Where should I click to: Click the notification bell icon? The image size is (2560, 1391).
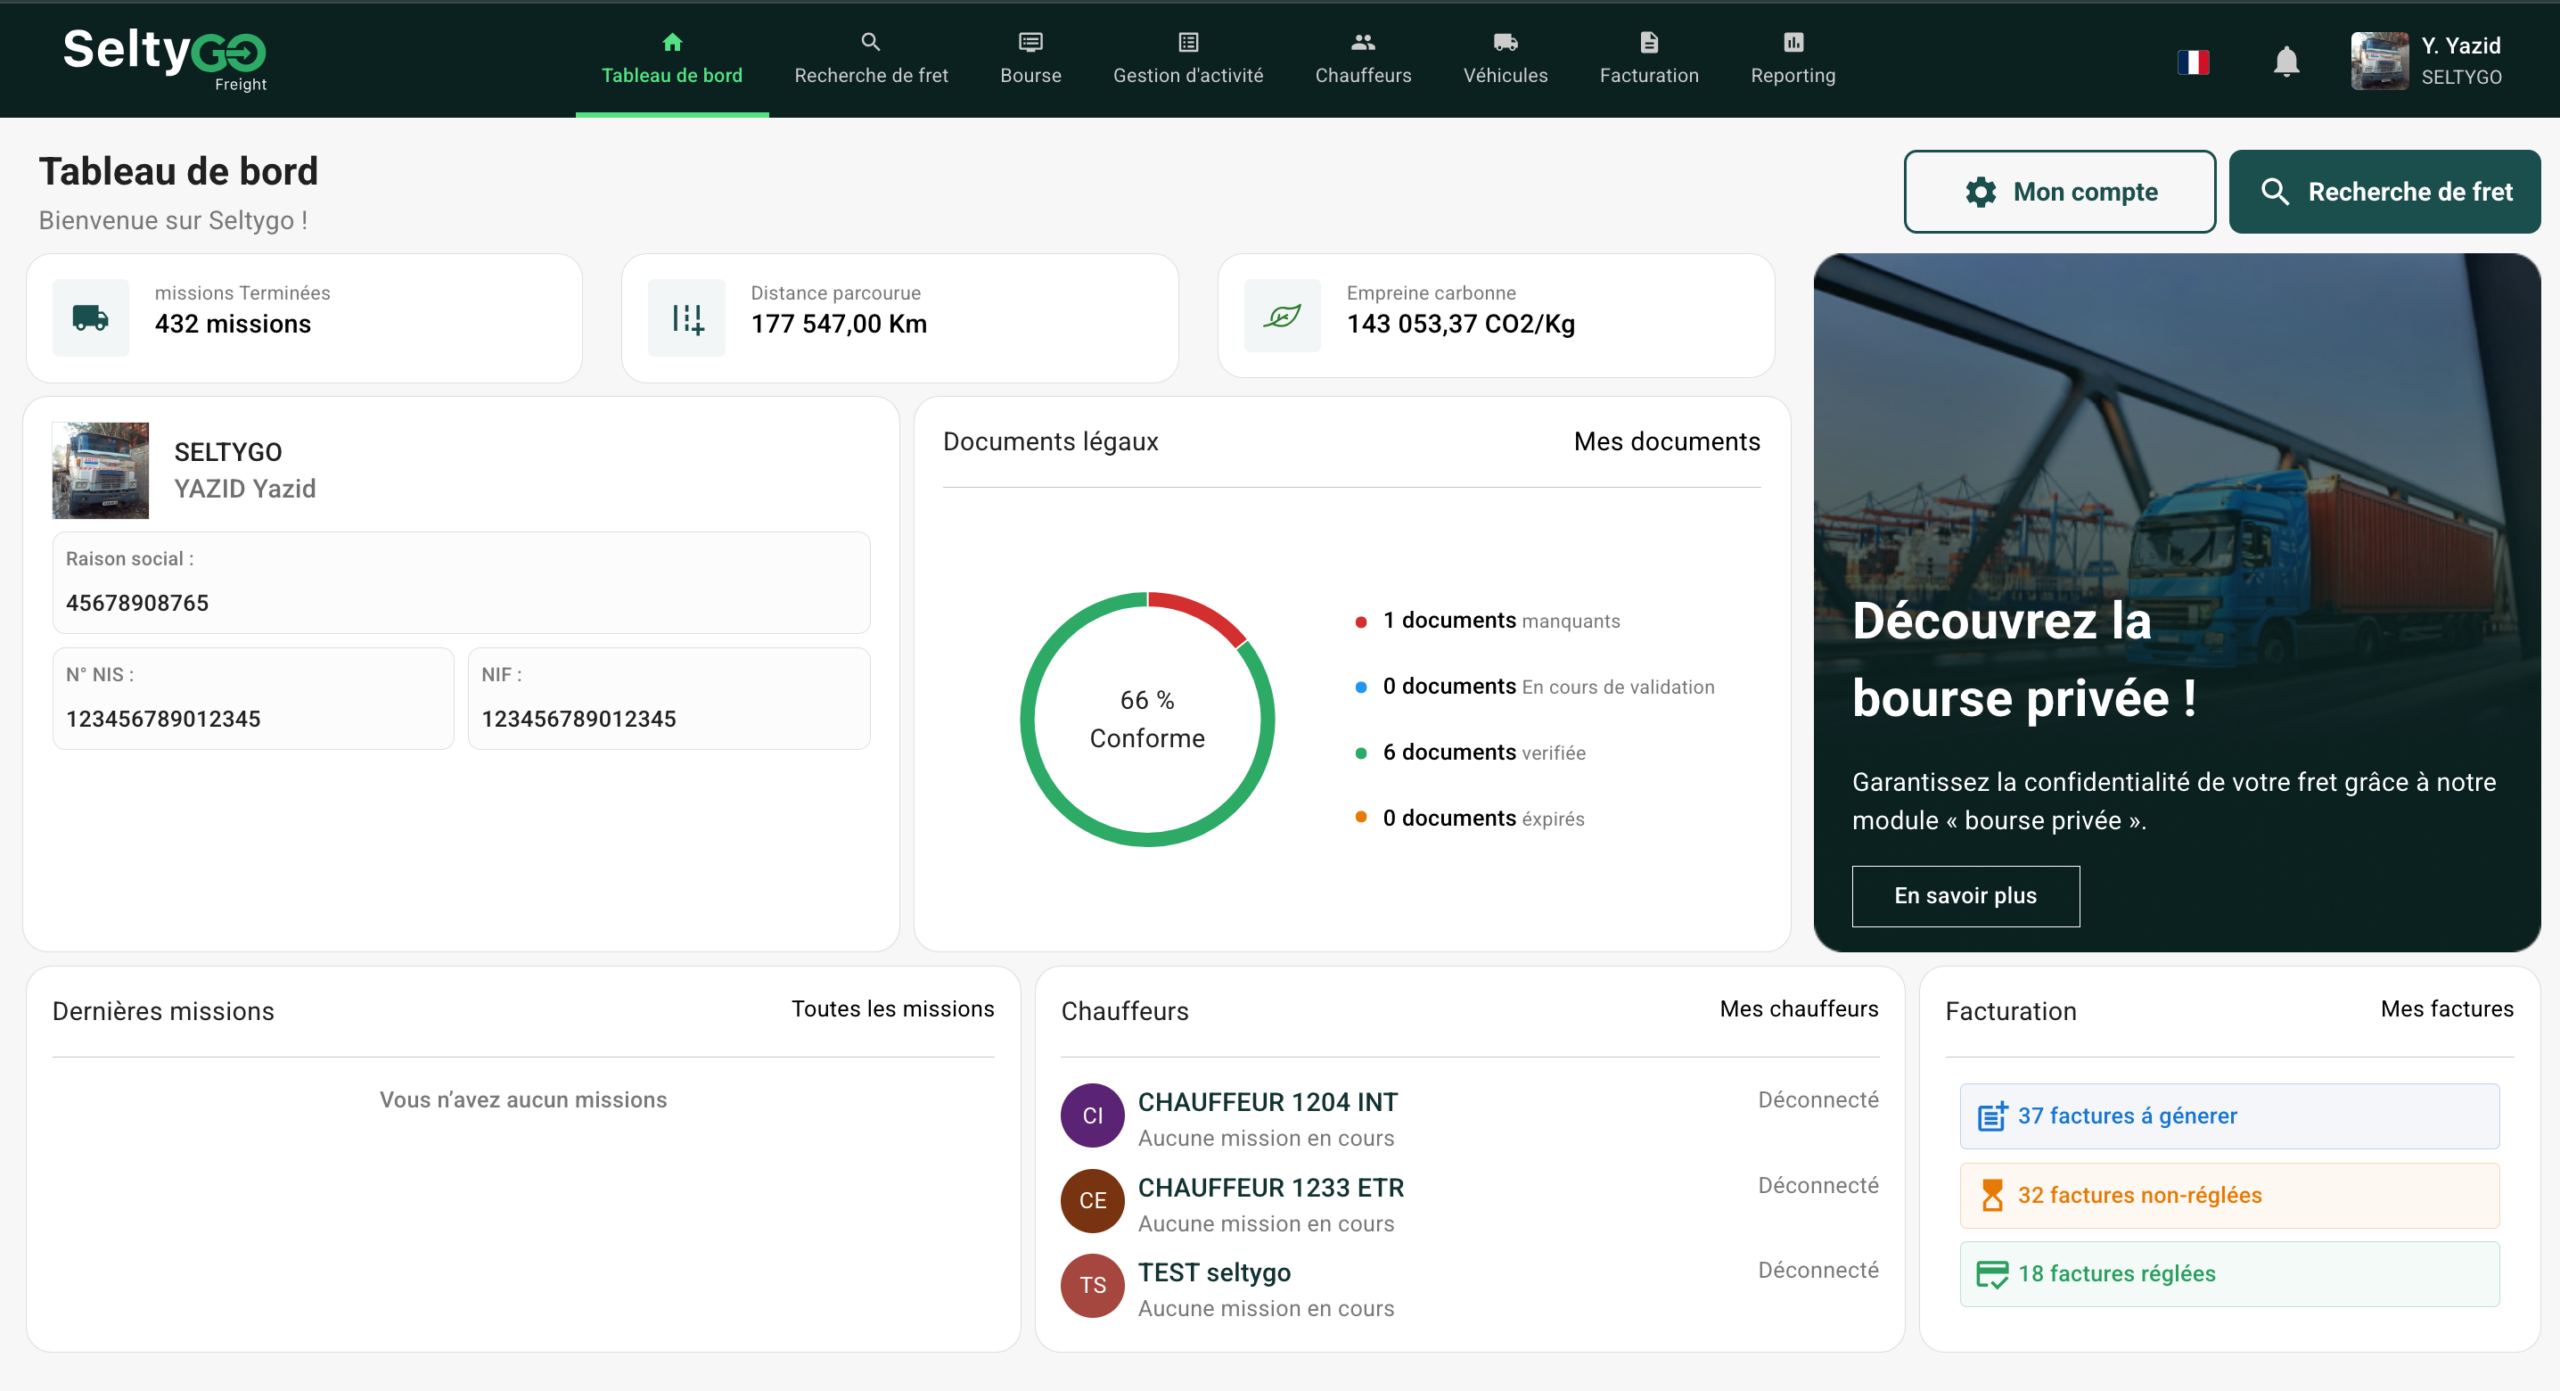click(x=2286, y=62)
